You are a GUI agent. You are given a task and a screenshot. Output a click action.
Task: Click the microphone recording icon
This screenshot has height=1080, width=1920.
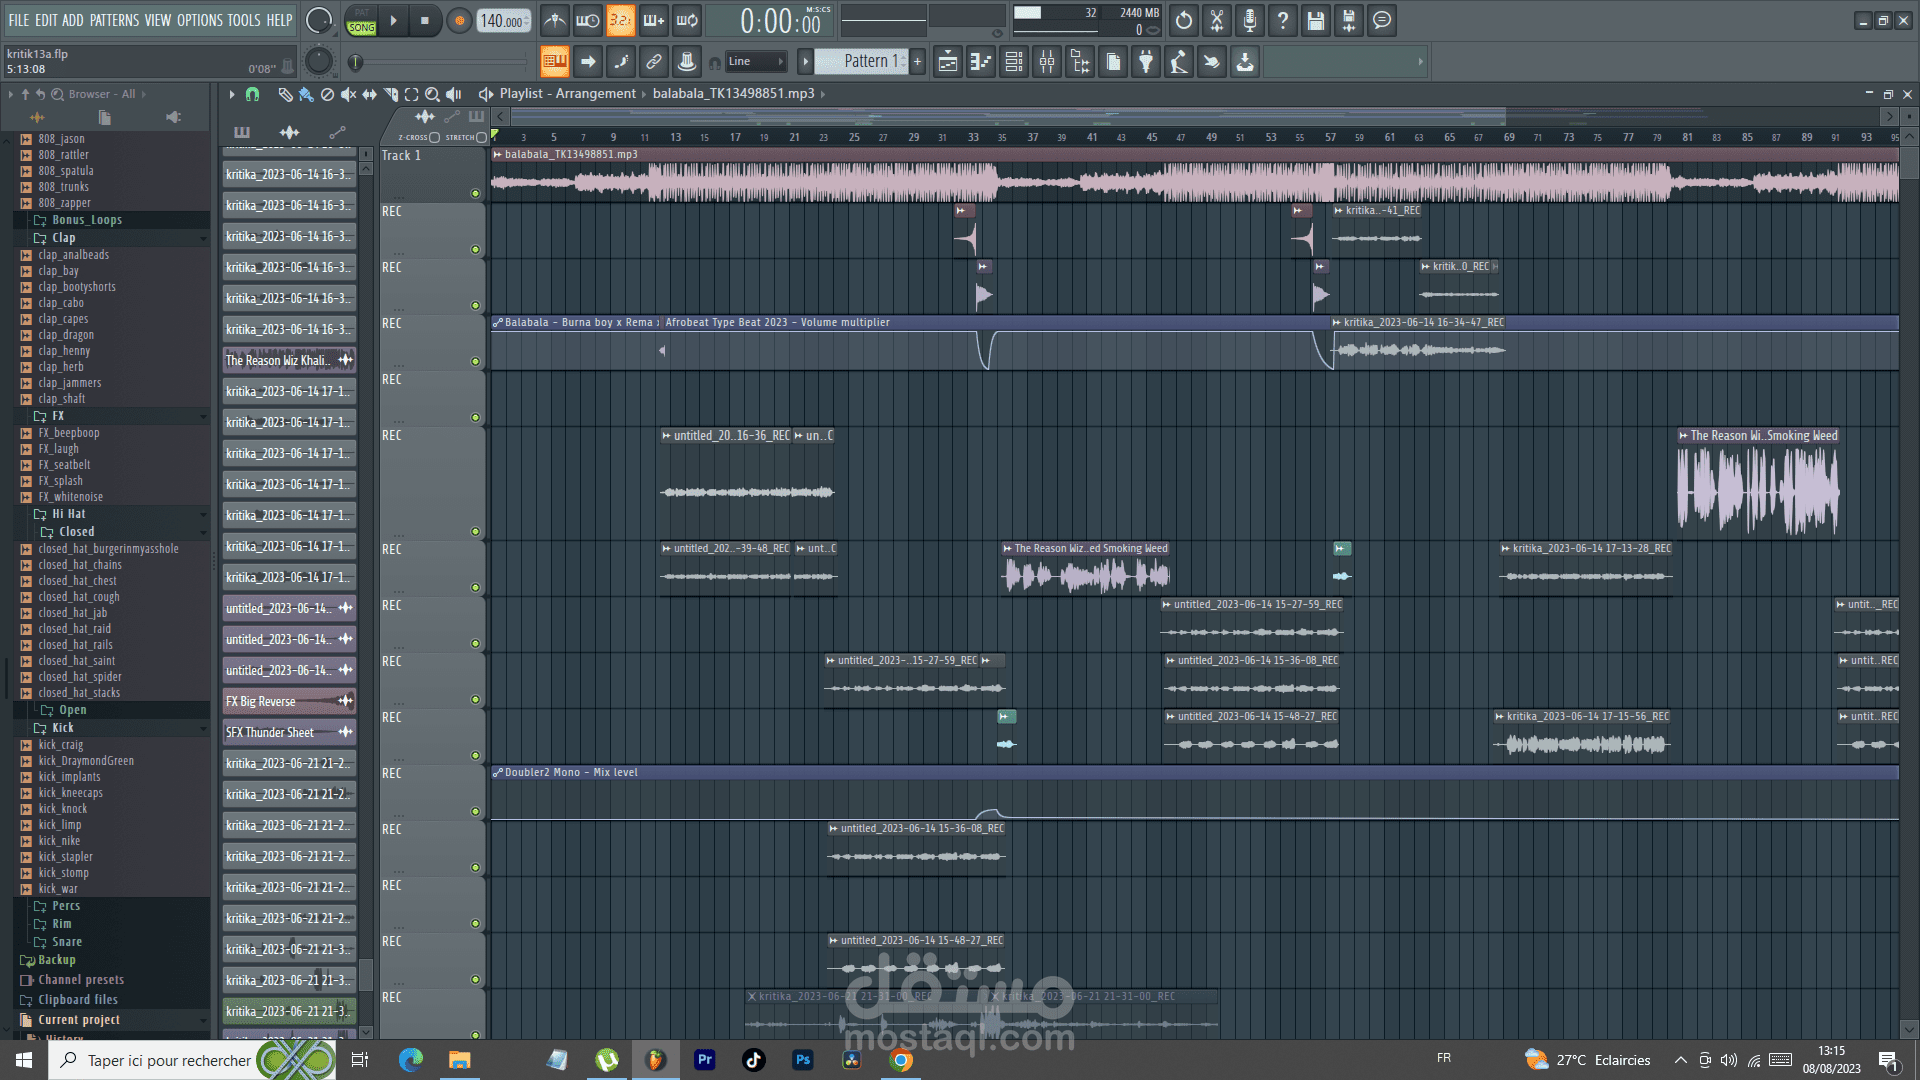point(1249,20)
